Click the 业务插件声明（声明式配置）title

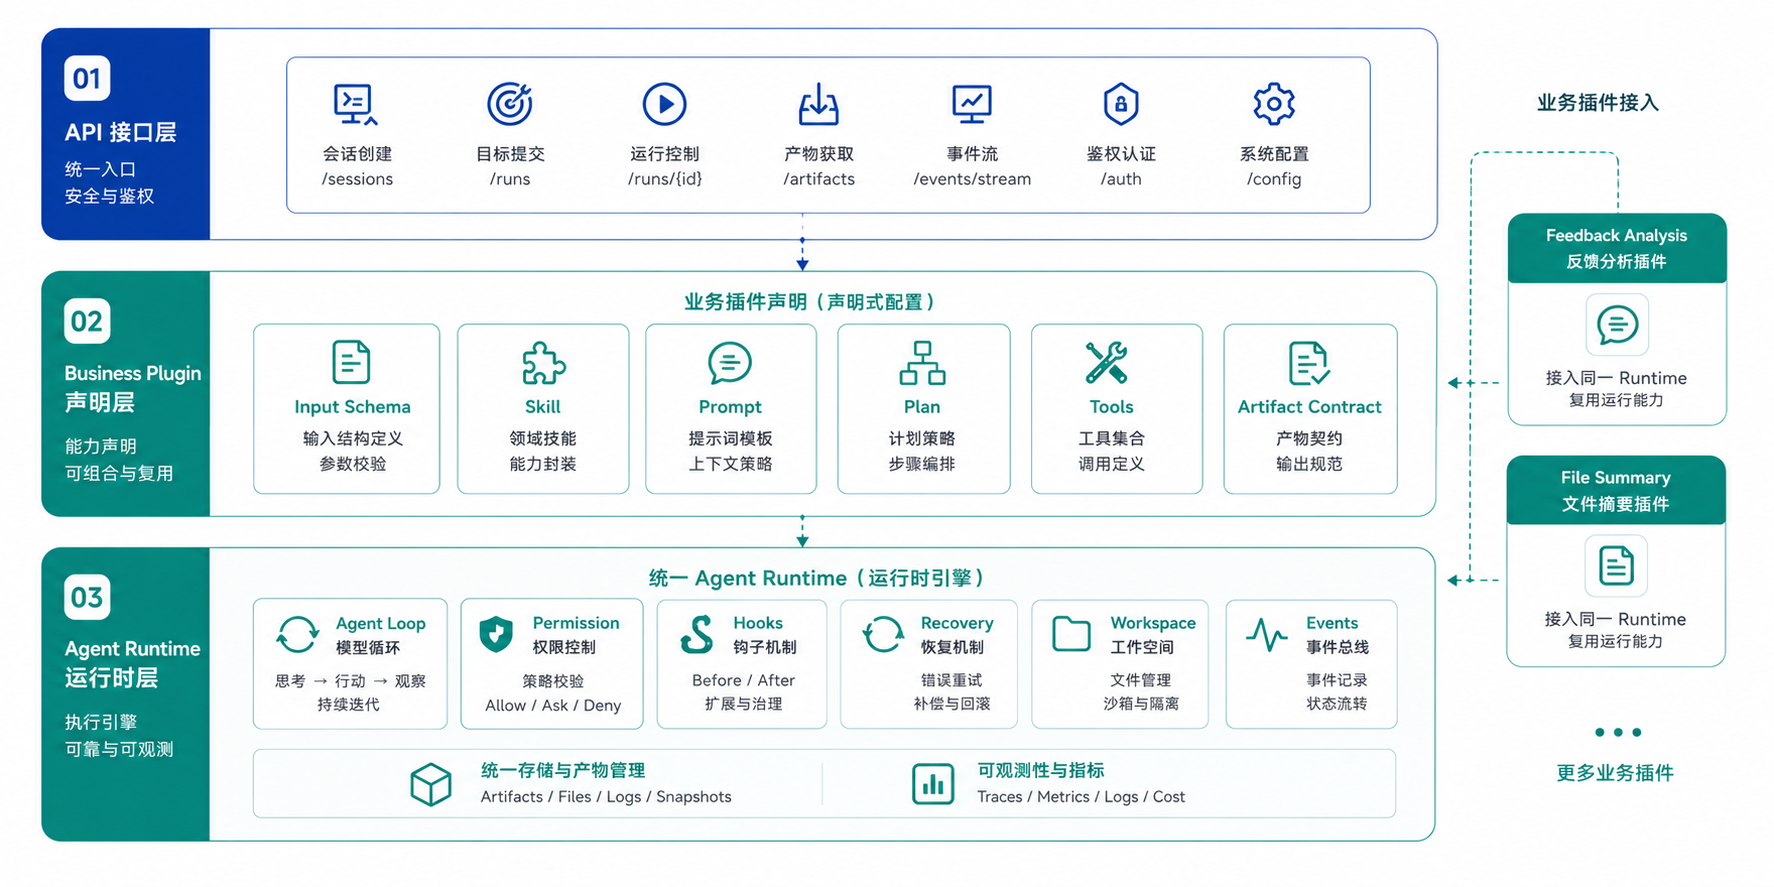(810, 302)
